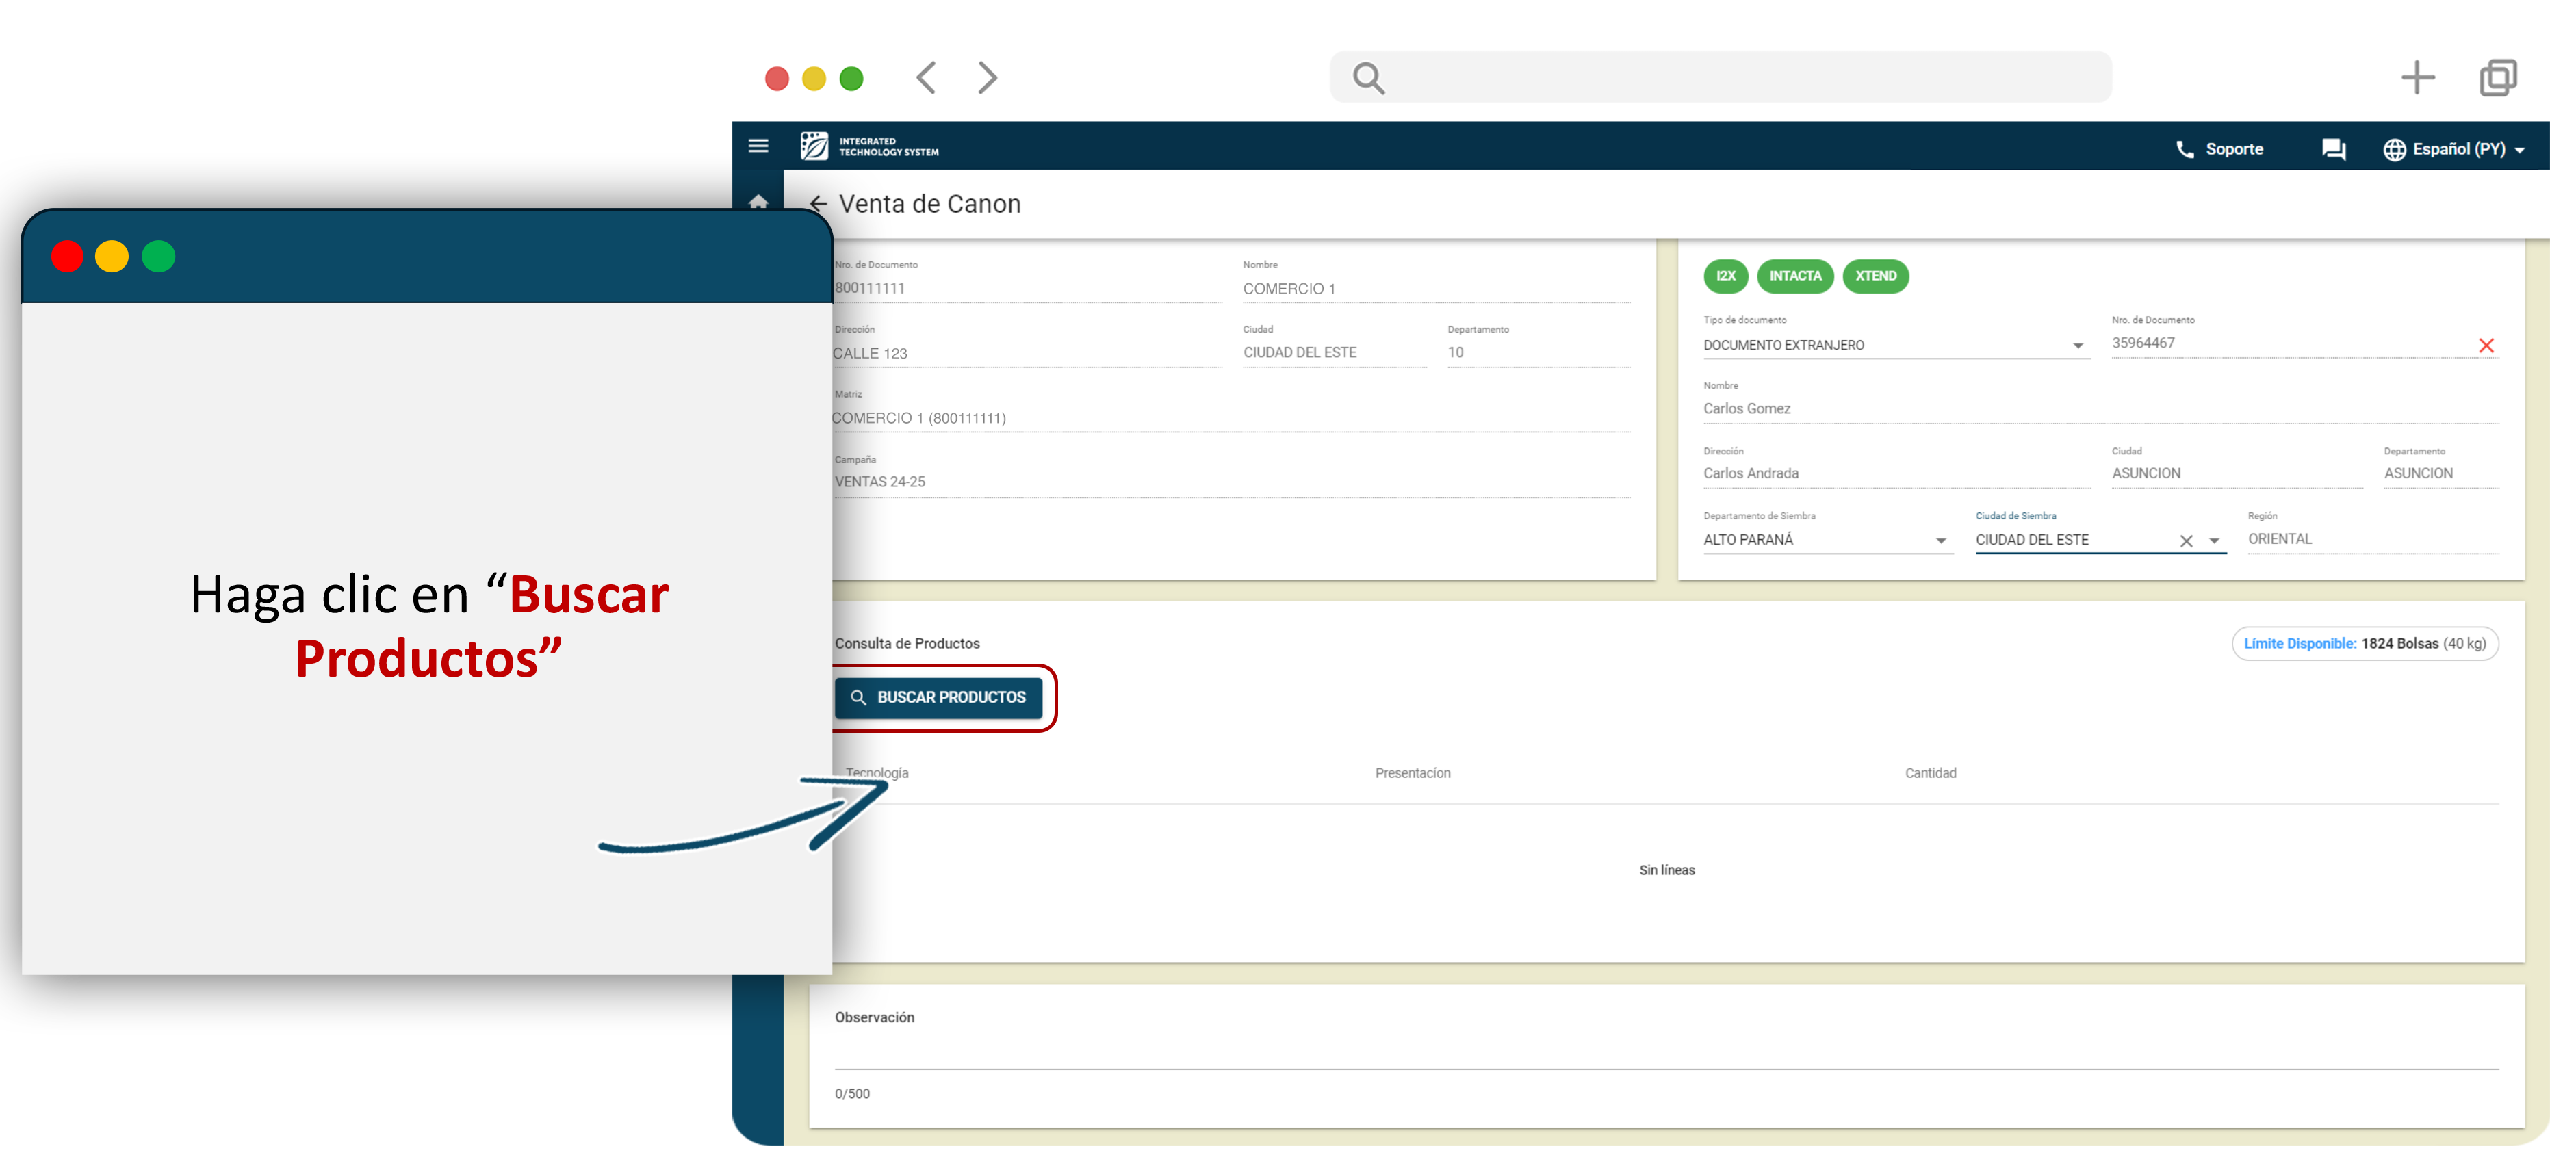Open Español (PY) language selector

tap(2454, 149)
